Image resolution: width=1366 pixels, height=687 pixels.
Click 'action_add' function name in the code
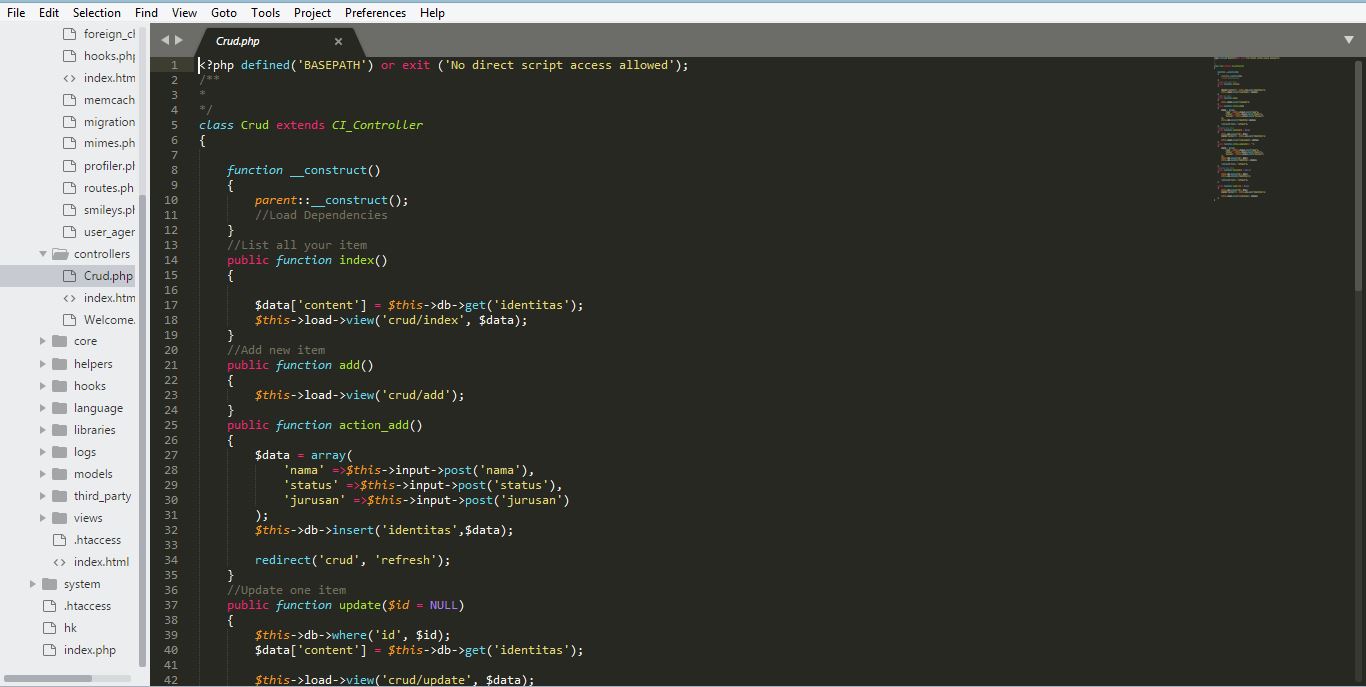click(374, 425)
